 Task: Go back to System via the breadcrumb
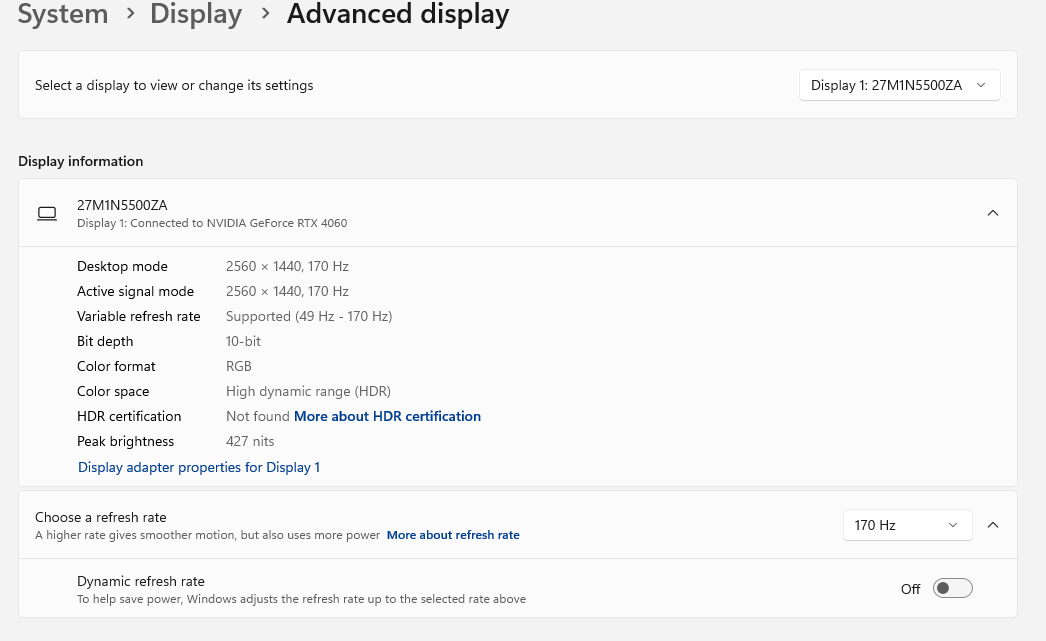click(x=63, y=15)
